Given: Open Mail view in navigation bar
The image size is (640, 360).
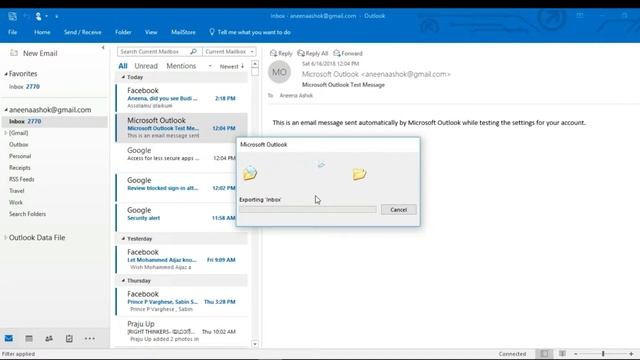Looking at the screenshot, I should (x=9, y=338).
